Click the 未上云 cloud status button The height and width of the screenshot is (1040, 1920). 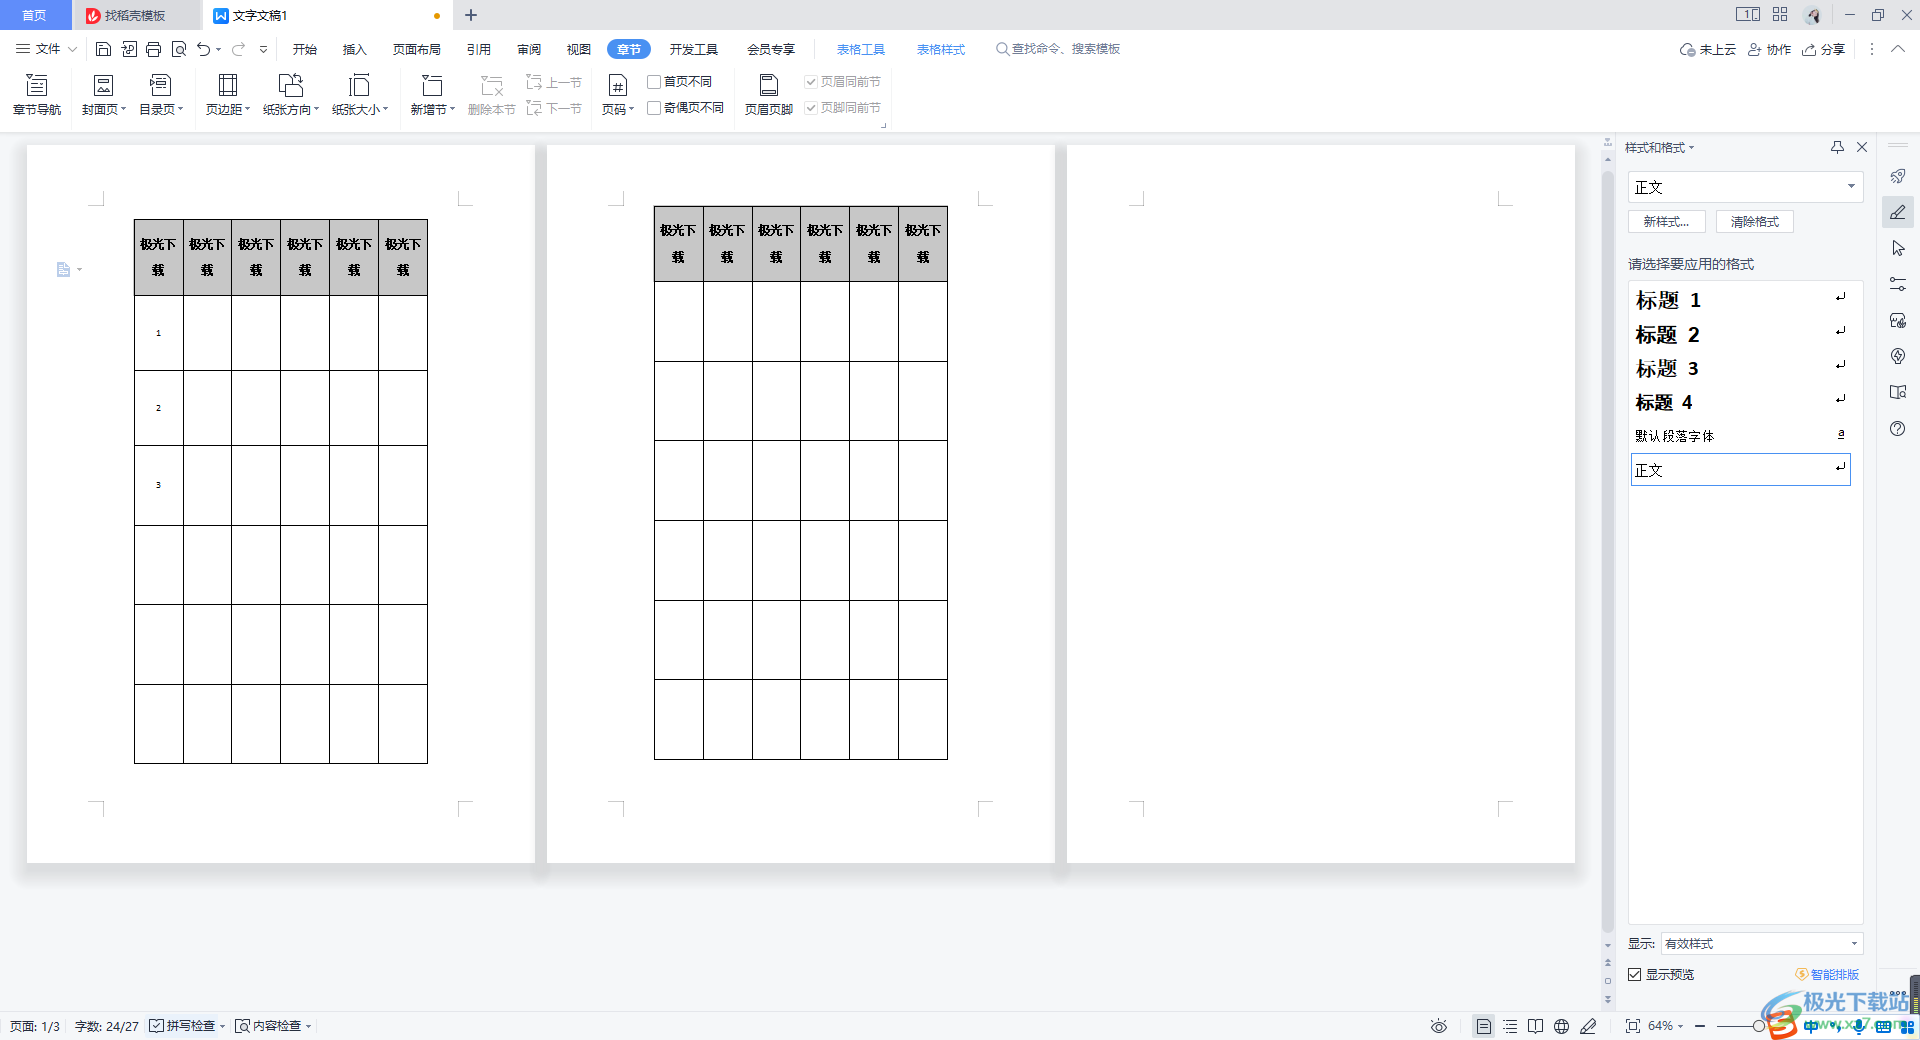coord(1708,49)
